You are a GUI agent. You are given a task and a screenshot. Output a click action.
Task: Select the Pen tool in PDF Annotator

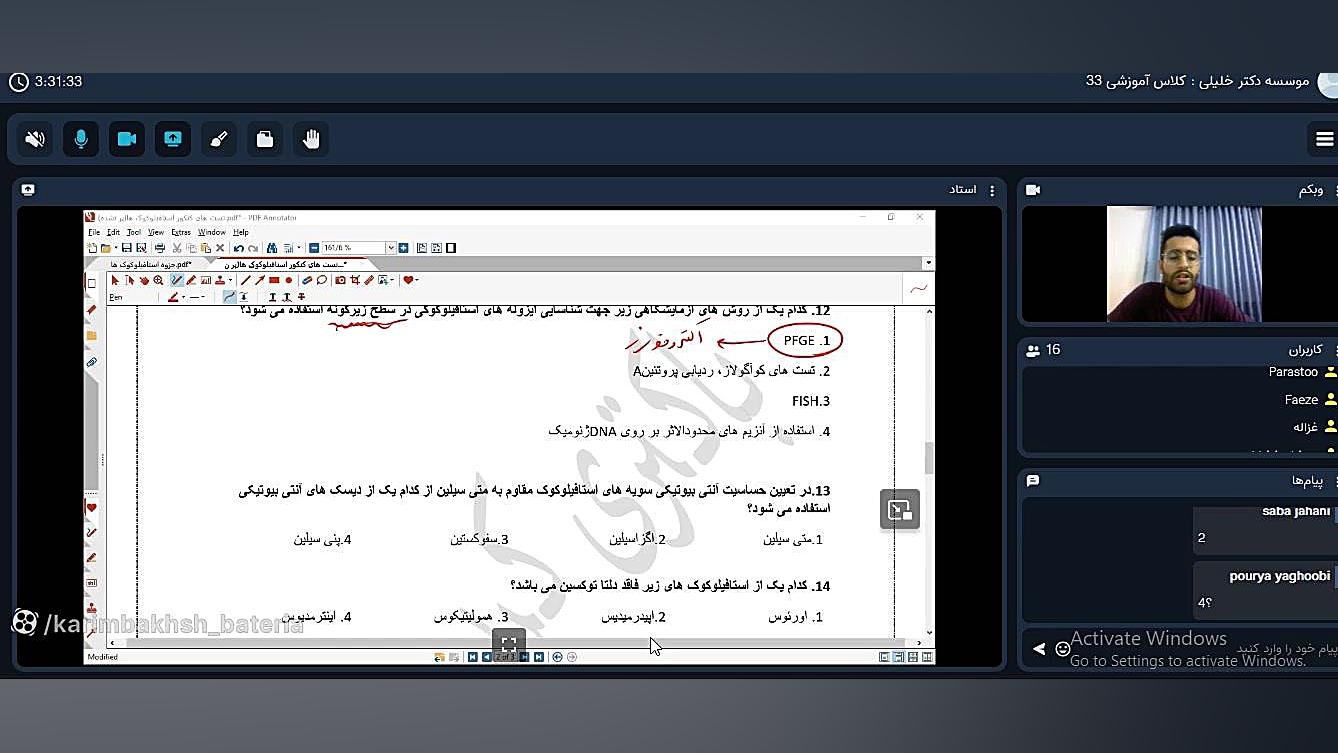pos(176,281)
